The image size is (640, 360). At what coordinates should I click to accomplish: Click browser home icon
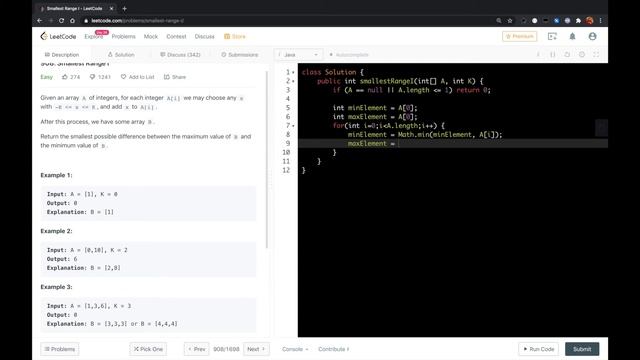tap(72, 20)
